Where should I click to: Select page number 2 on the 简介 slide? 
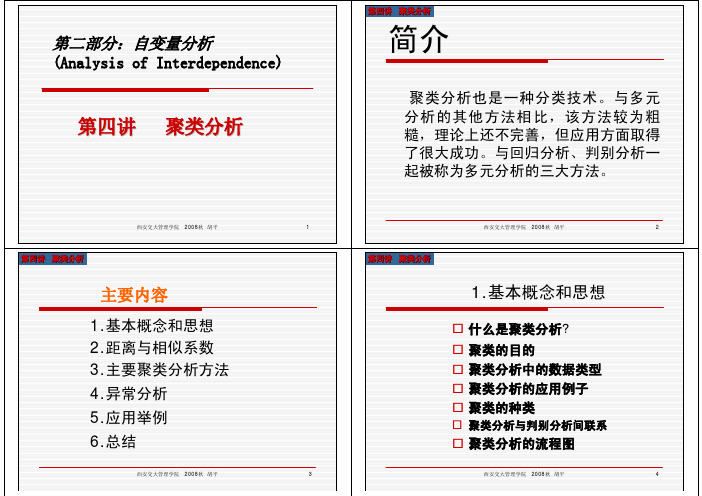click(657, 227)
